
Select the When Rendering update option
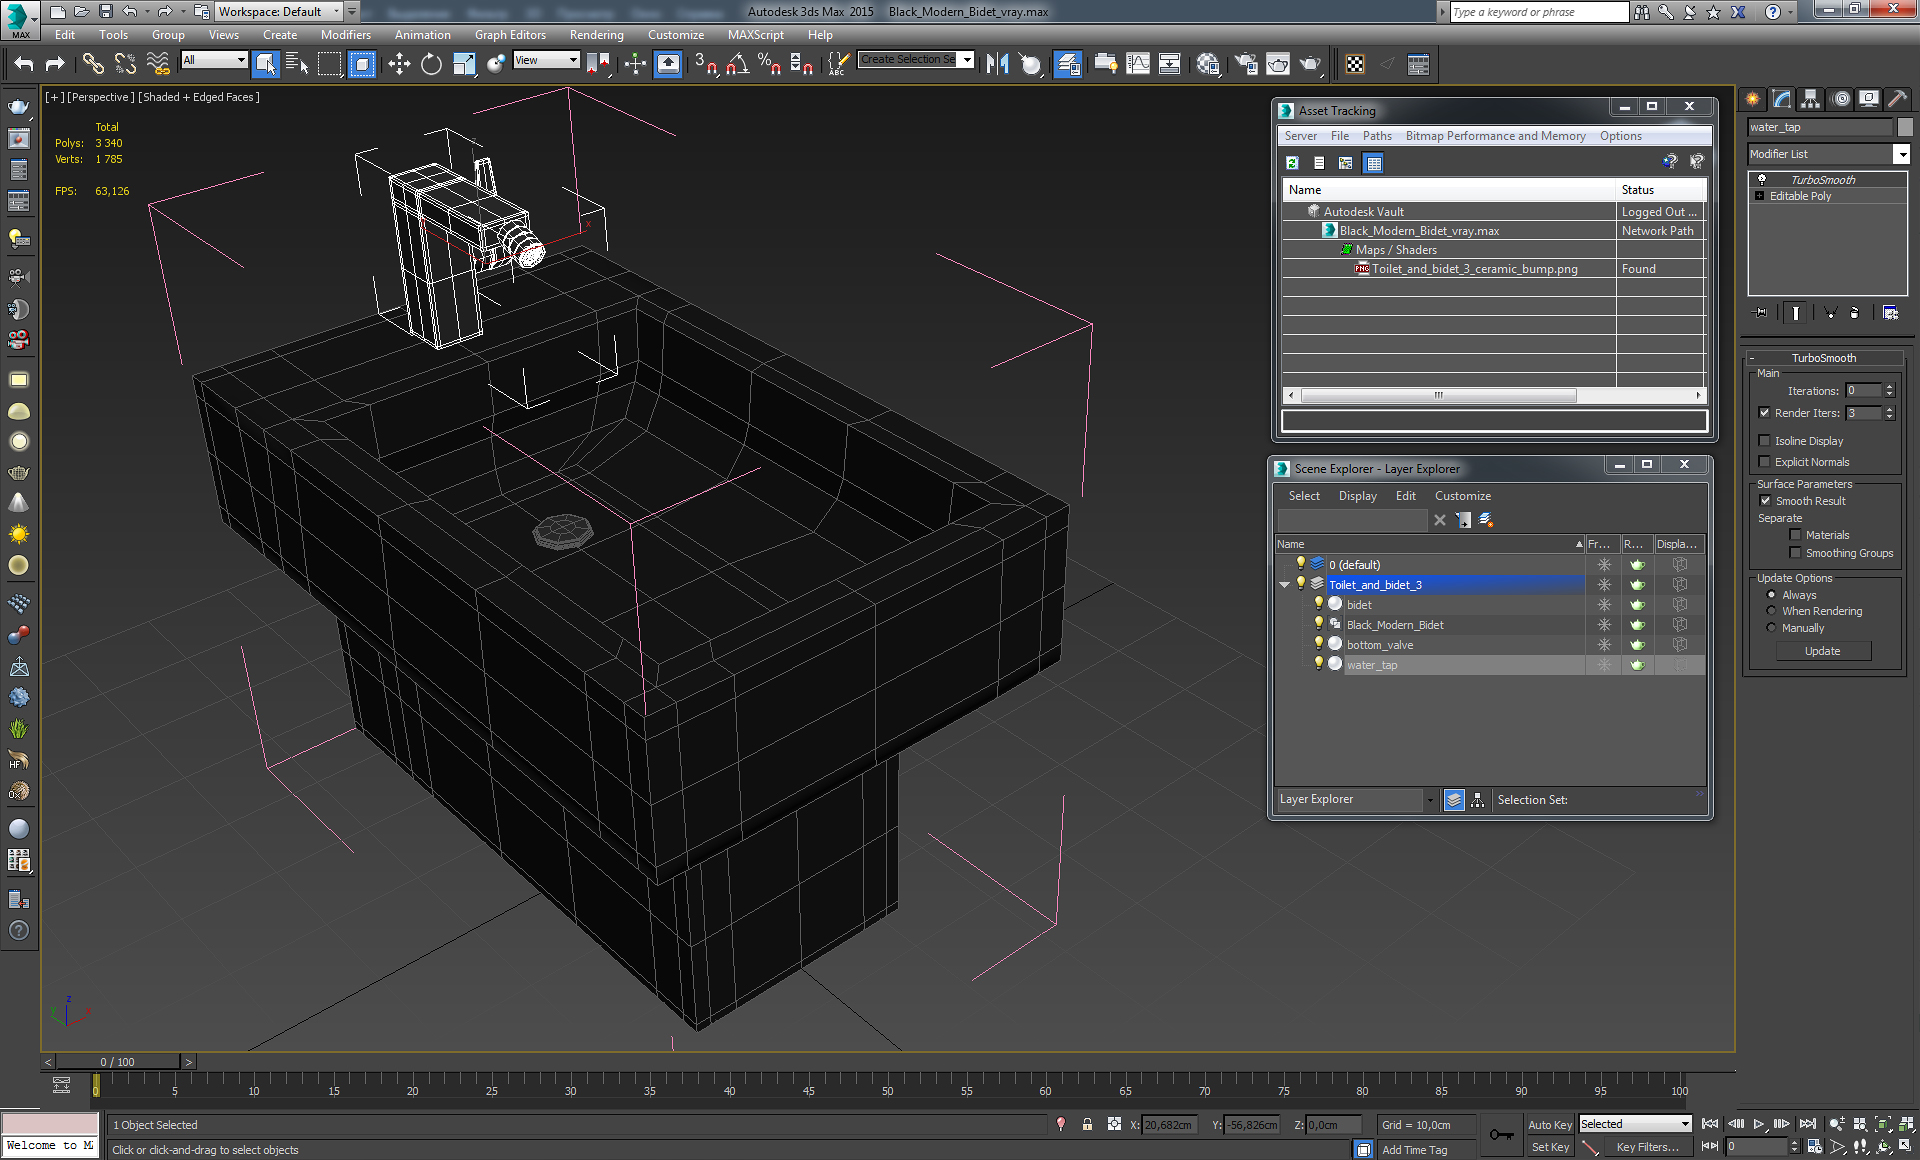[x=1771, y=611]
